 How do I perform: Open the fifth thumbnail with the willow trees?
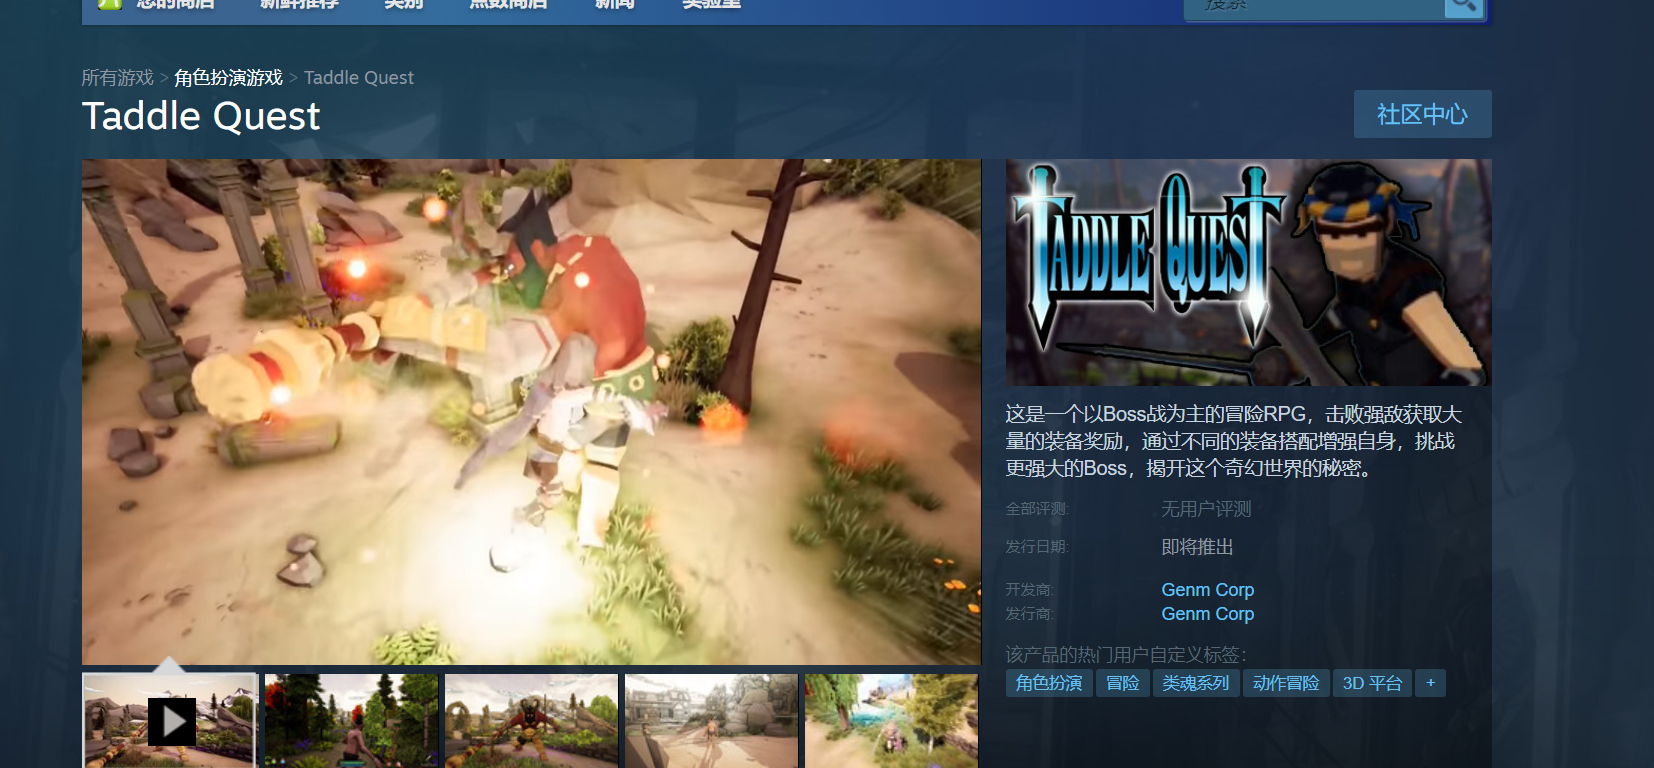click(x=891, y=721)
